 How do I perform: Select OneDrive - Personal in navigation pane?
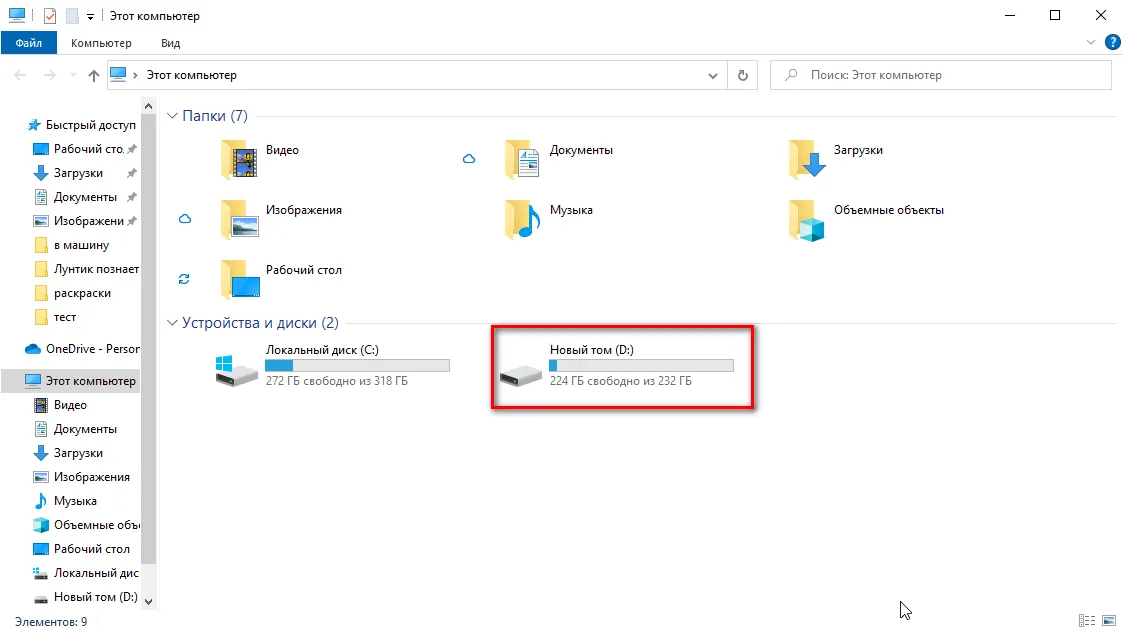click(x=82, y=349)
